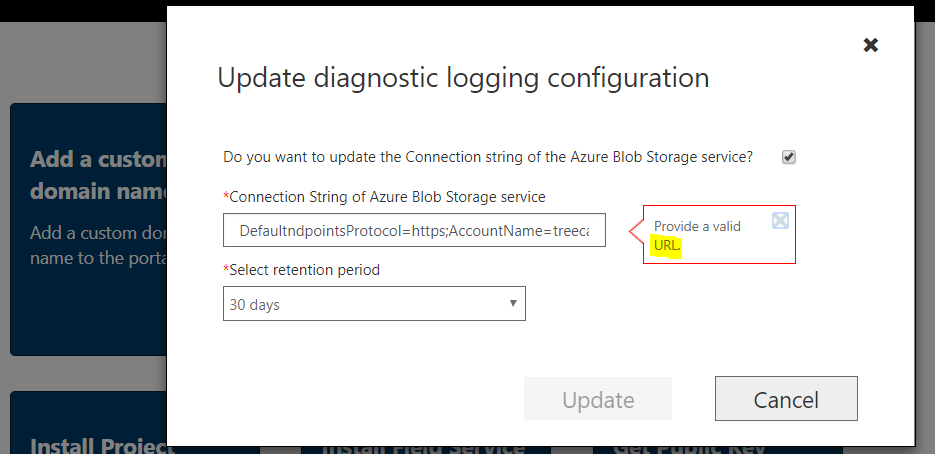Click the Connection String input field

pyautogui.click(x=414, y=230)
